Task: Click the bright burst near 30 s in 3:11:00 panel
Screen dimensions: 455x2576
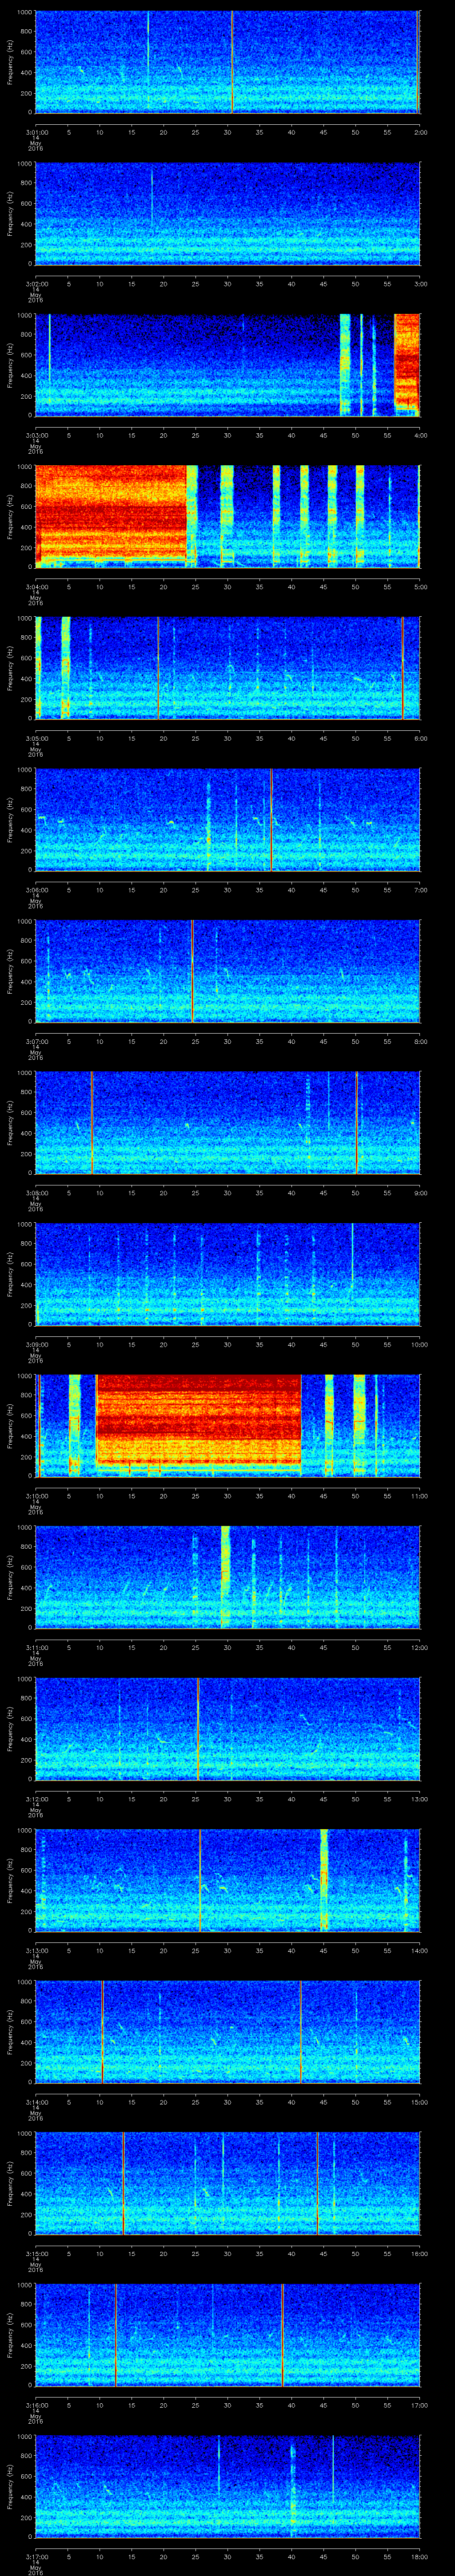Action: pyautogui.click(x=225, y=1578)
